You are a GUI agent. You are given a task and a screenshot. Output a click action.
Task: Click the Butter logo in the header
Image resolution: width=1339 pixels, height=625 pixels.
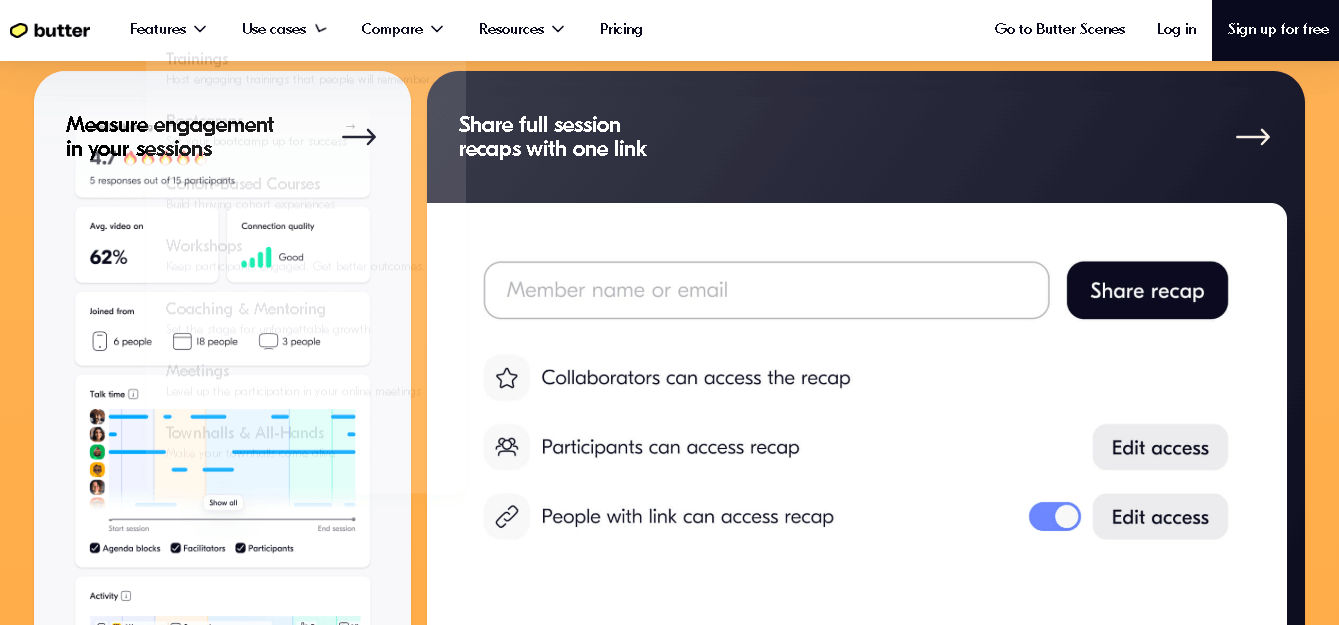point(50,30)
